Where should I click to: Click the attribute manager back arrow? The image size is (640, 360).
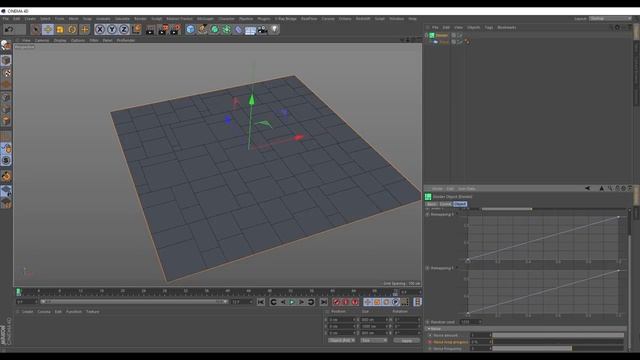tap(587, 188)
